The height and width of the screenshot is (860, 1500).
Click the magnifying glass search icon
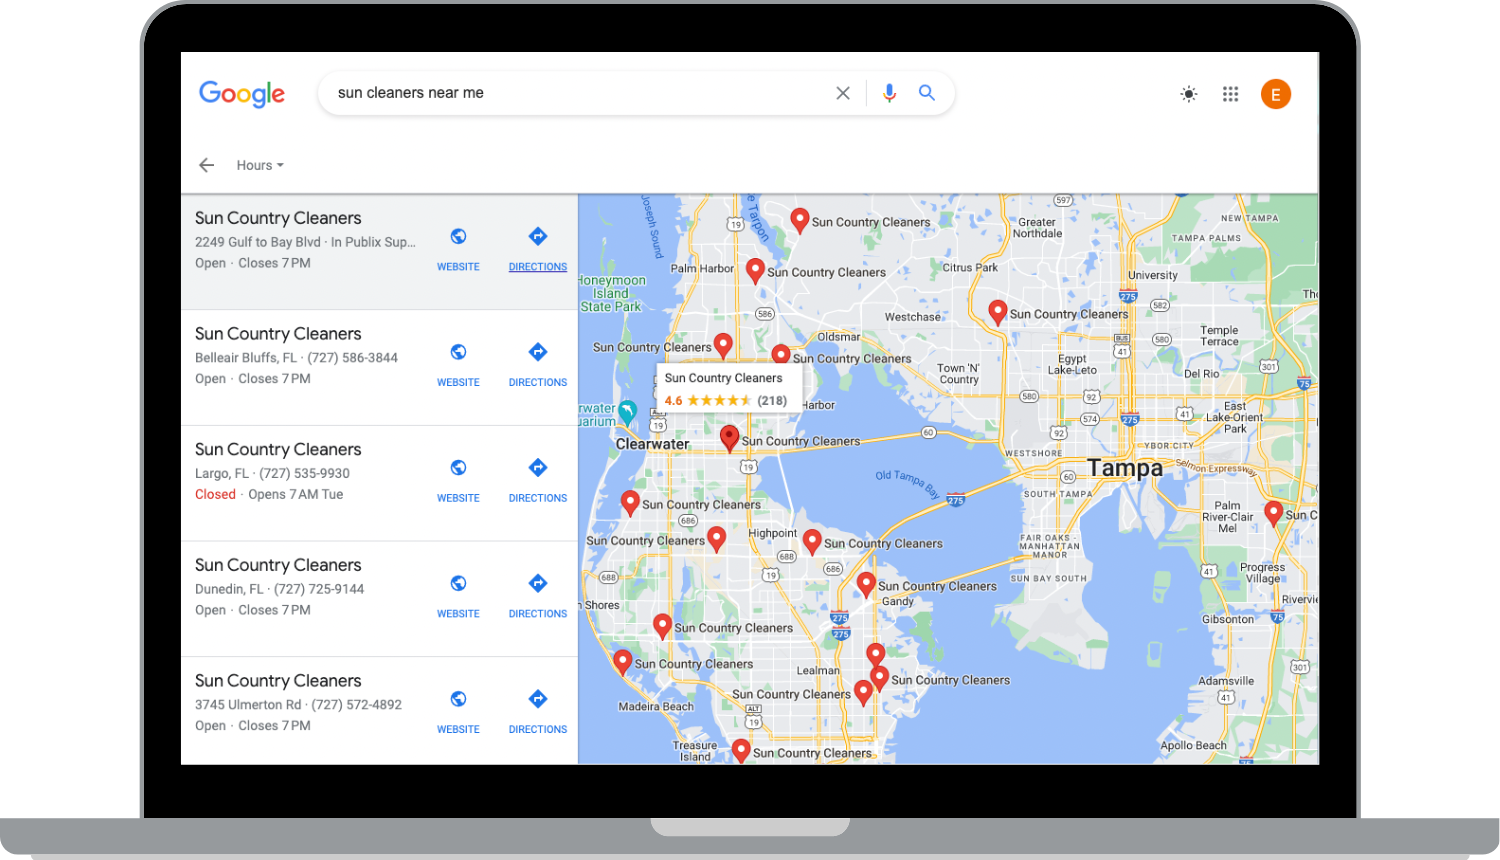click(926, 92)
